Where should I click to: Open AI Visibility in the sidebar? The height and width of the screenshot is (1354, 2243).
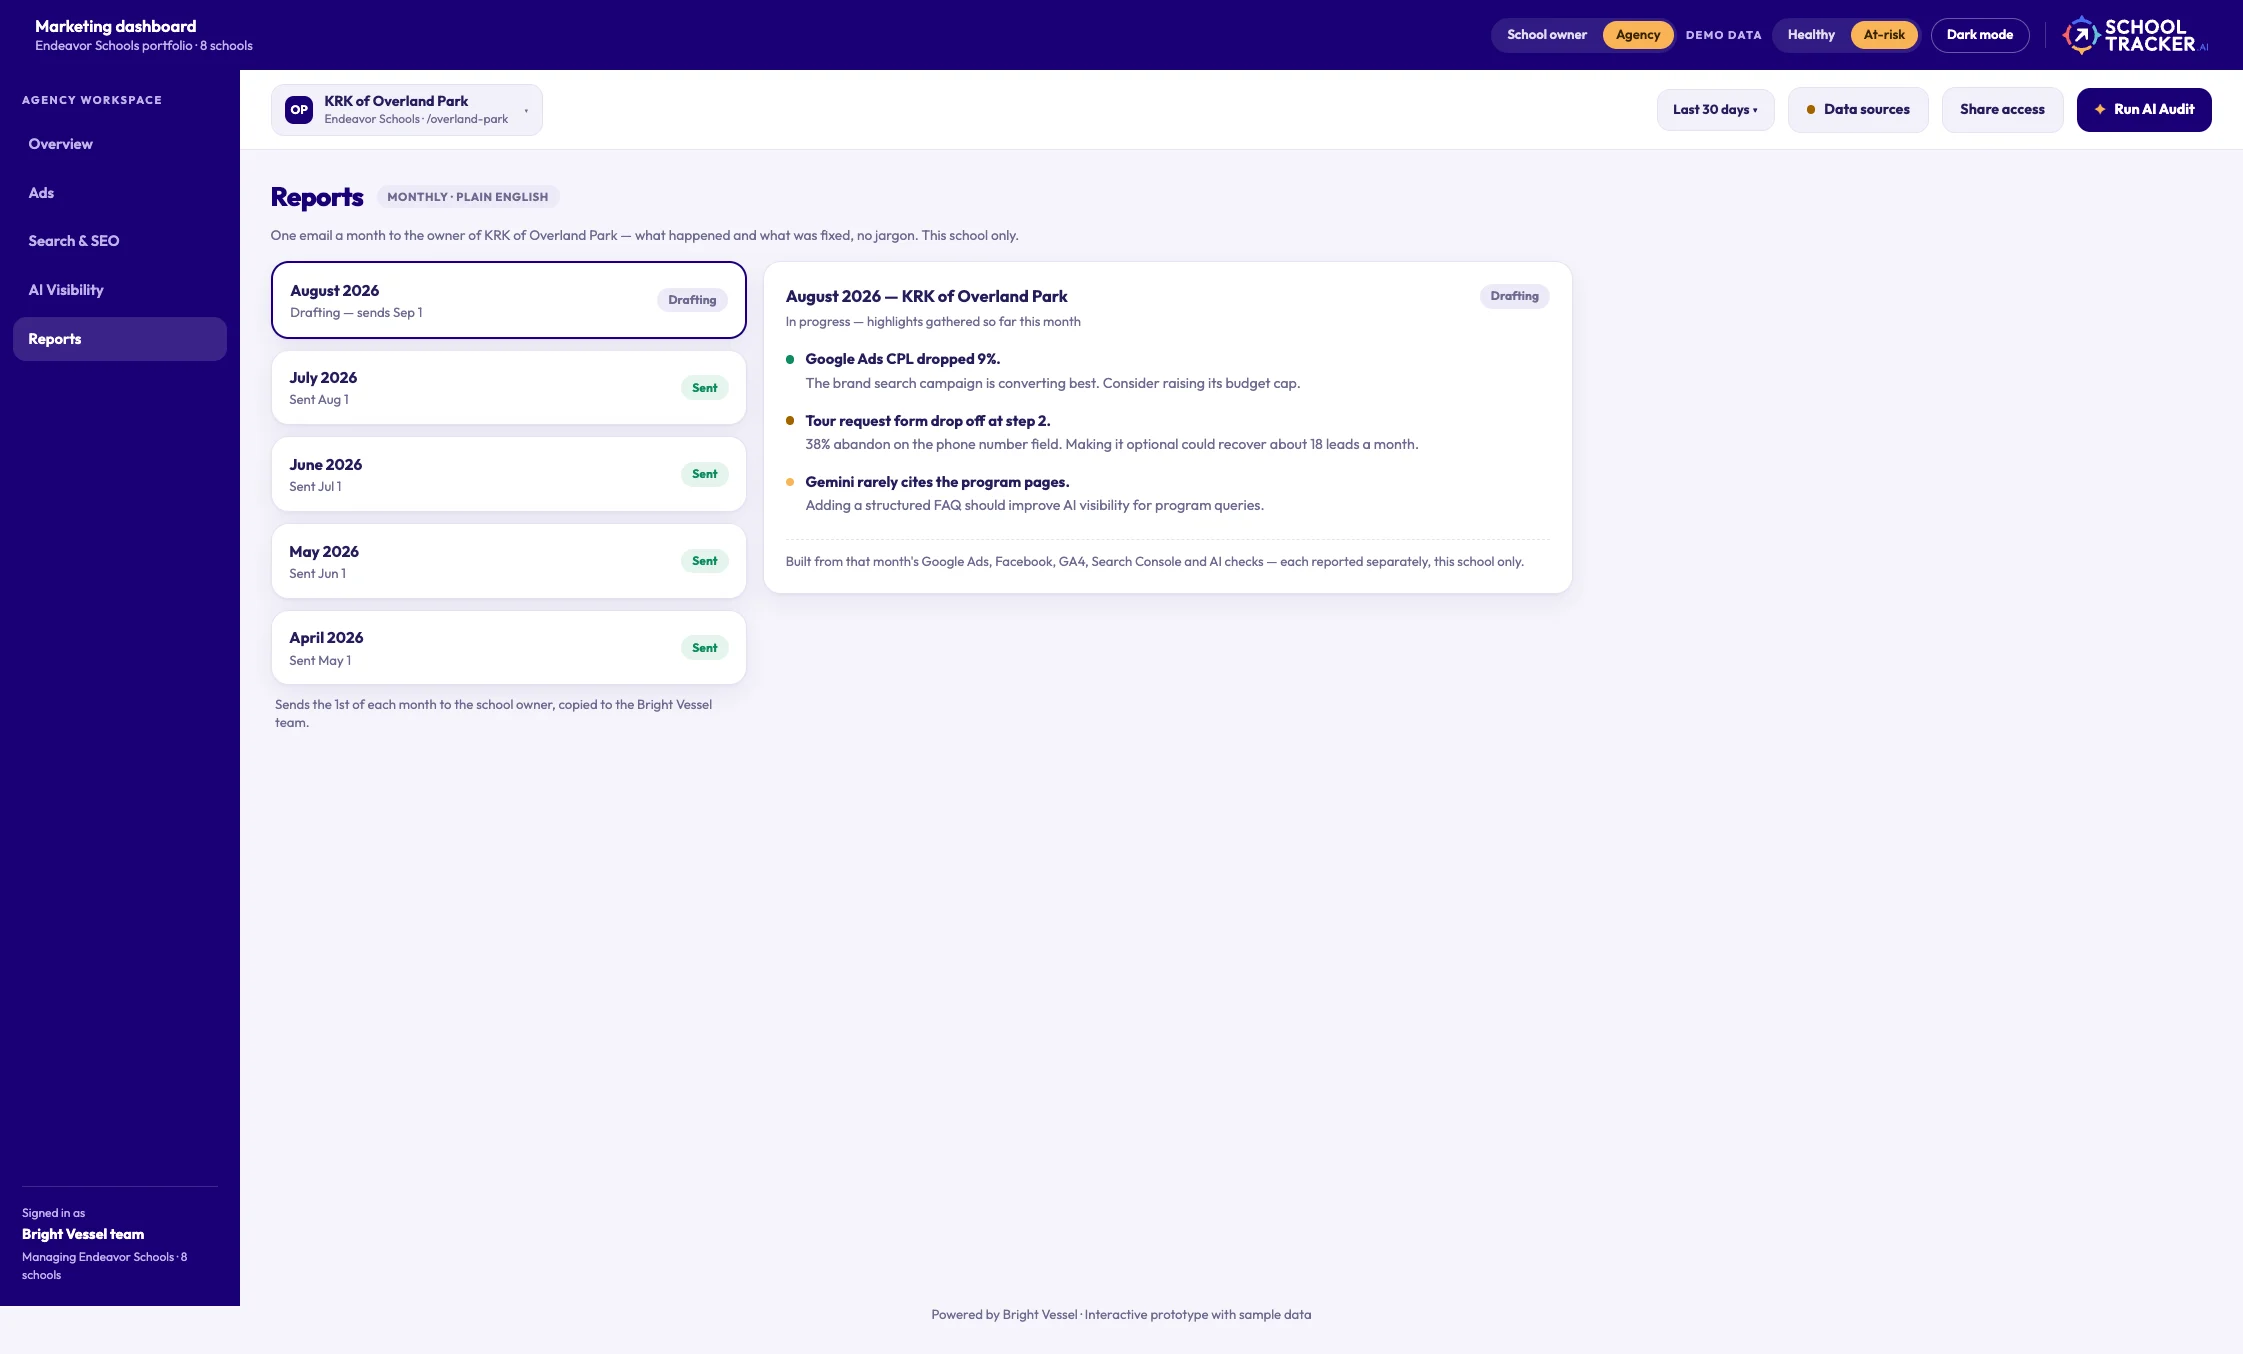coord(120,290)
